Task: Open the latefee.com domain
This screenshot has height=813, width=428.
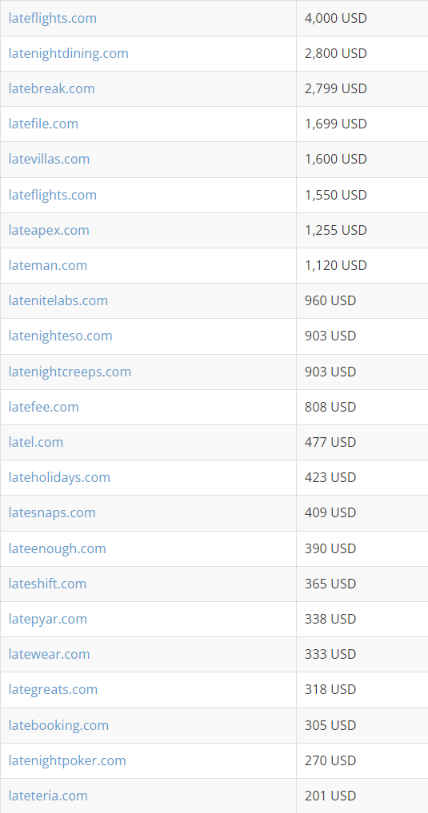Action: [x=44, y=407]
